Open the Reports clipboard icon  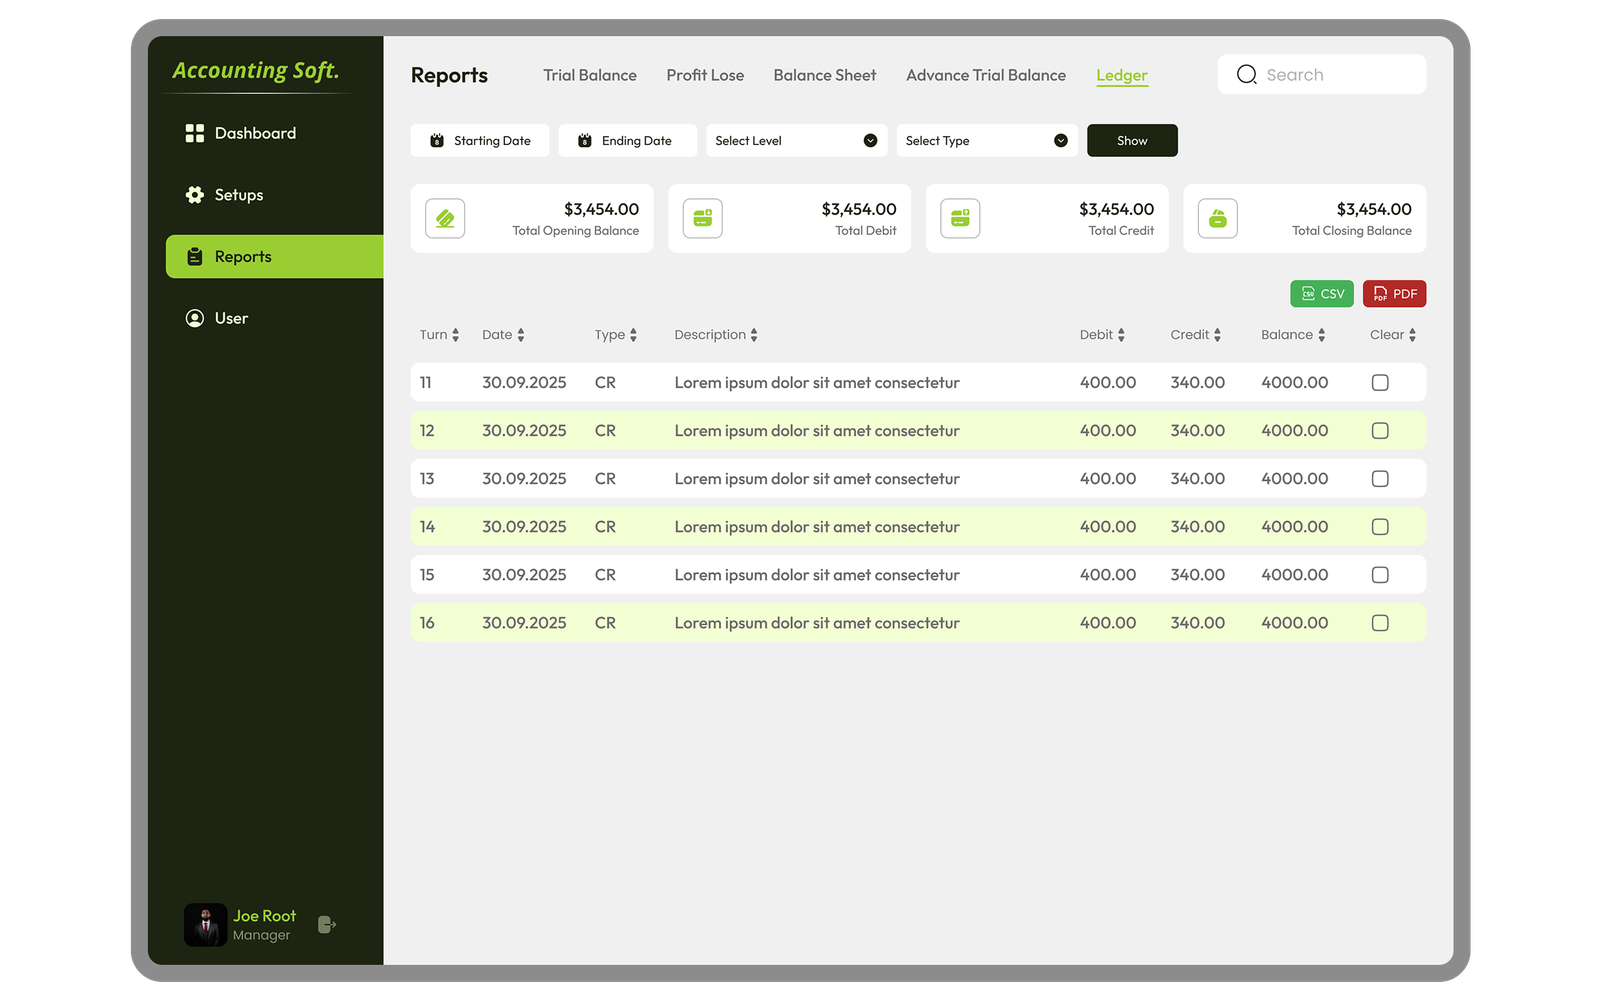(194, 256)
